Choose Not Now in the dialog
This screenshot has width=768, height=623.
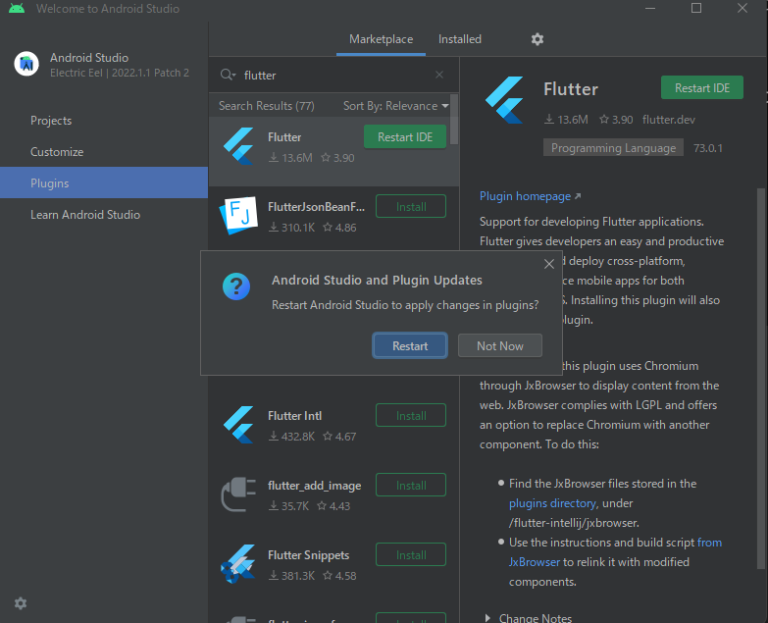[x=499, y=346]
